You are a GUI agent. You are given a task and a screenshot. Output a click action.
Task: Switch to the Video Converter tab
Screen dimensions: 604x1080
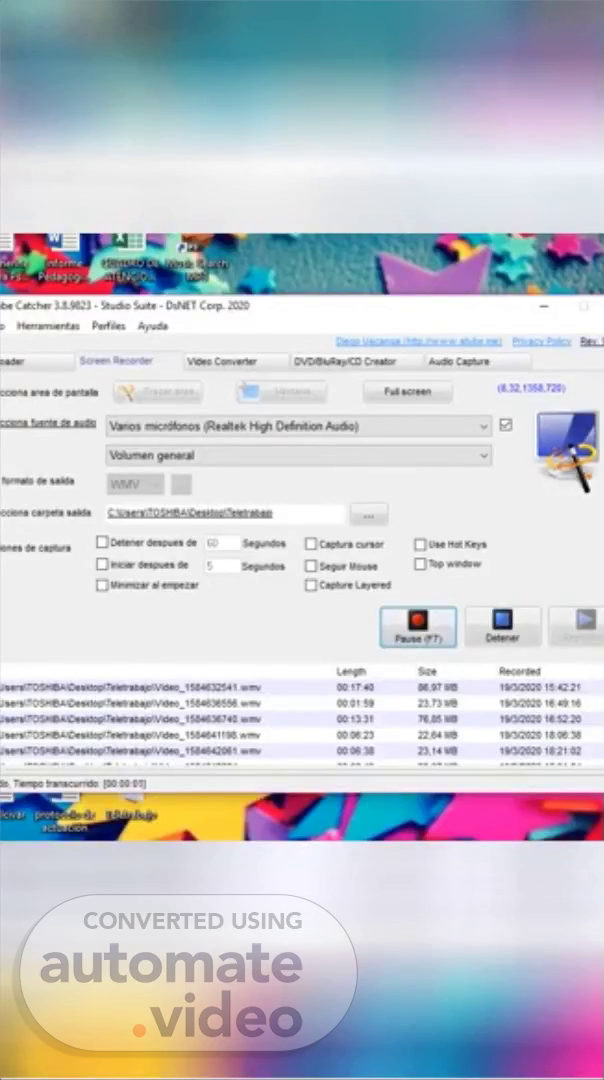point(222,361)
